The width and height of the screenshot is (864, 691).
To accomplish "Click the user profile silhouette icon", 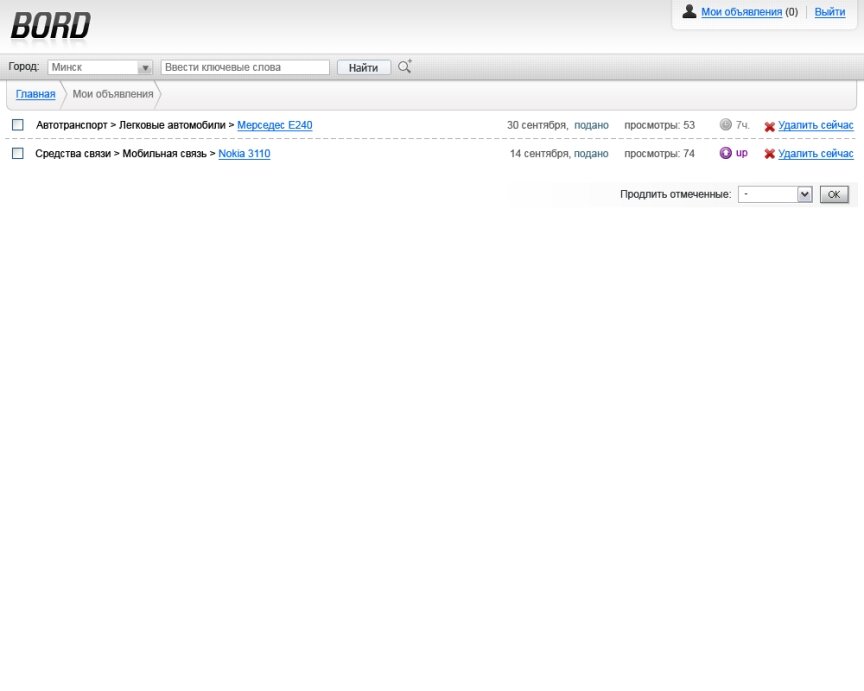I will [x=689, y=11].
